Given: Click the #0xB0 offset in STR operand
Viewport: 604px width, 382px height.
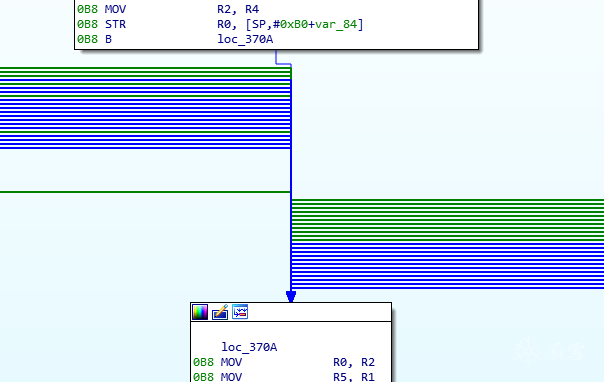Looking at the screenshot, I should click(290, 24).
